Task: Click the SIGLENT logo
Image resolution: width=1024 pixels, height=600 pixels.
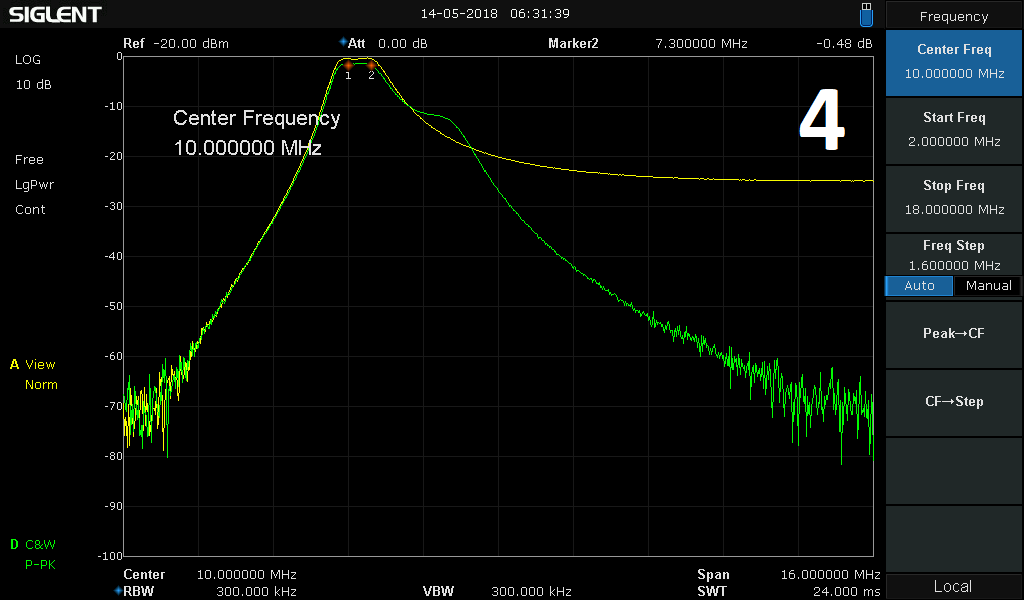Action: [x=56, y=14]
